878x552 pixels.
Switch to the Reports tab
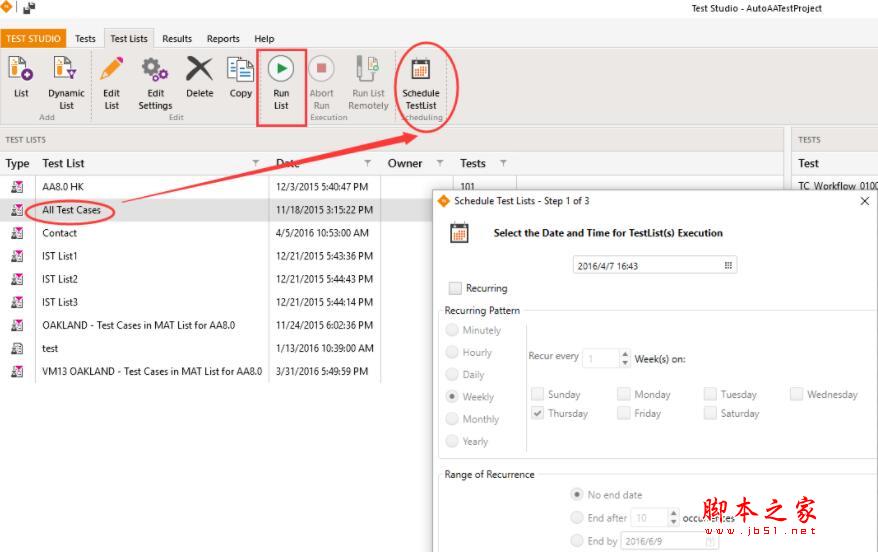click(223, 39)
